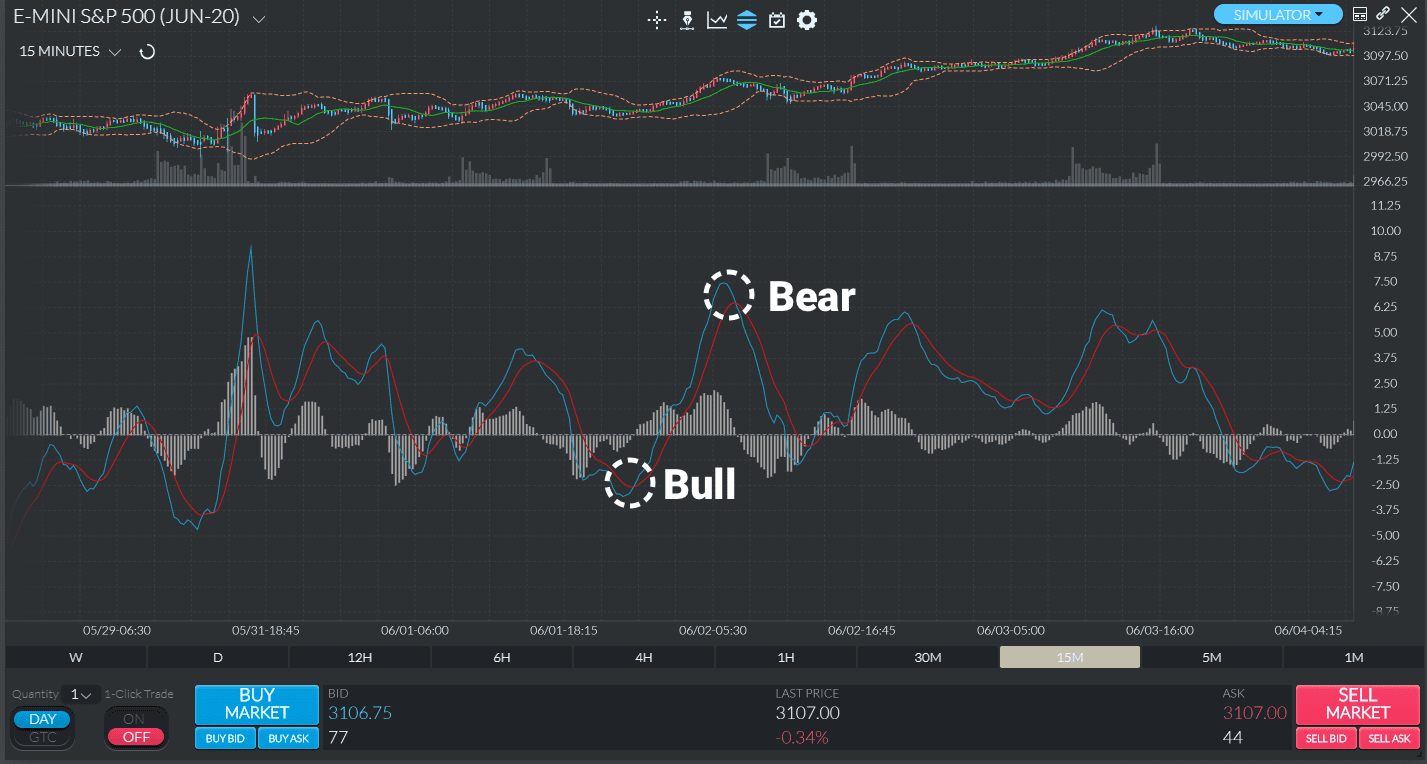Select the DAY order duration
The image size is (1427, 764).
42,719
